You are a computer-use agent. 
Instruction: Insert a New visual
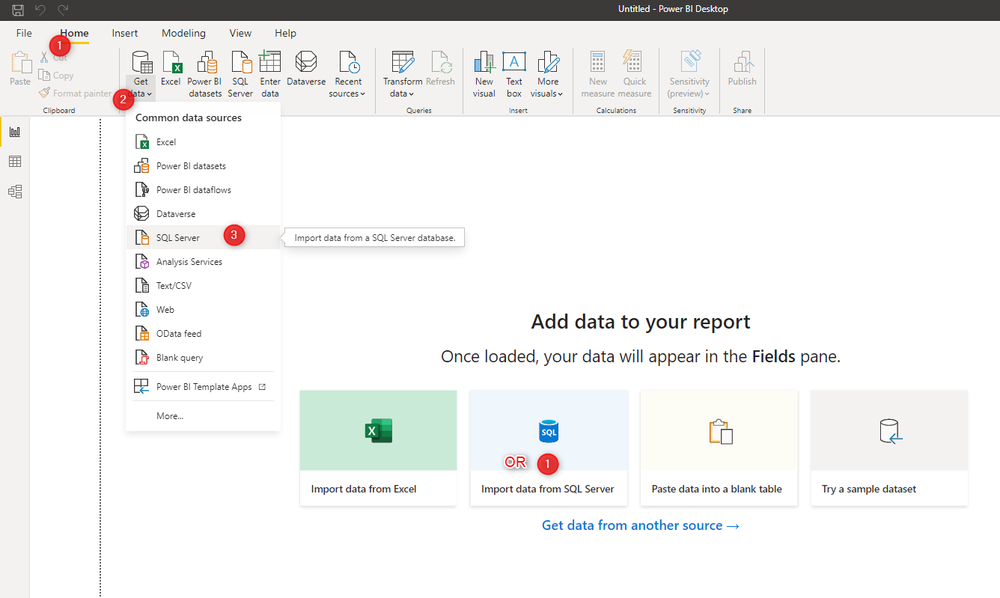point(484,70)
